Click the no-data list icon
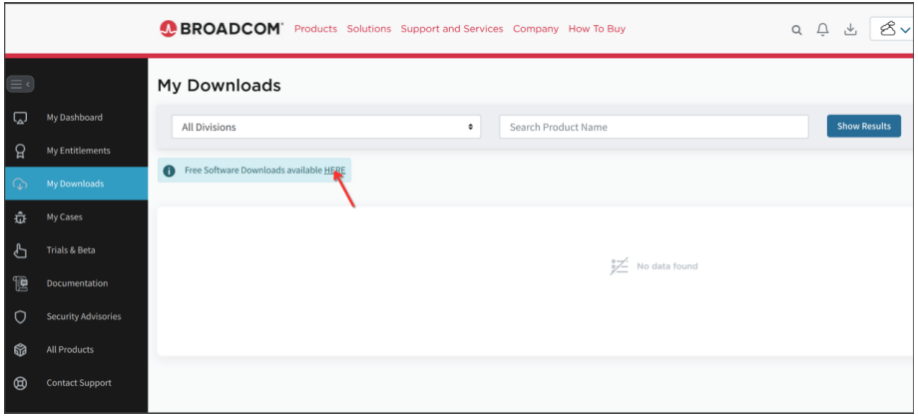Image resolution: width=918 pixels, height=418 pixels. coord(619,266)
